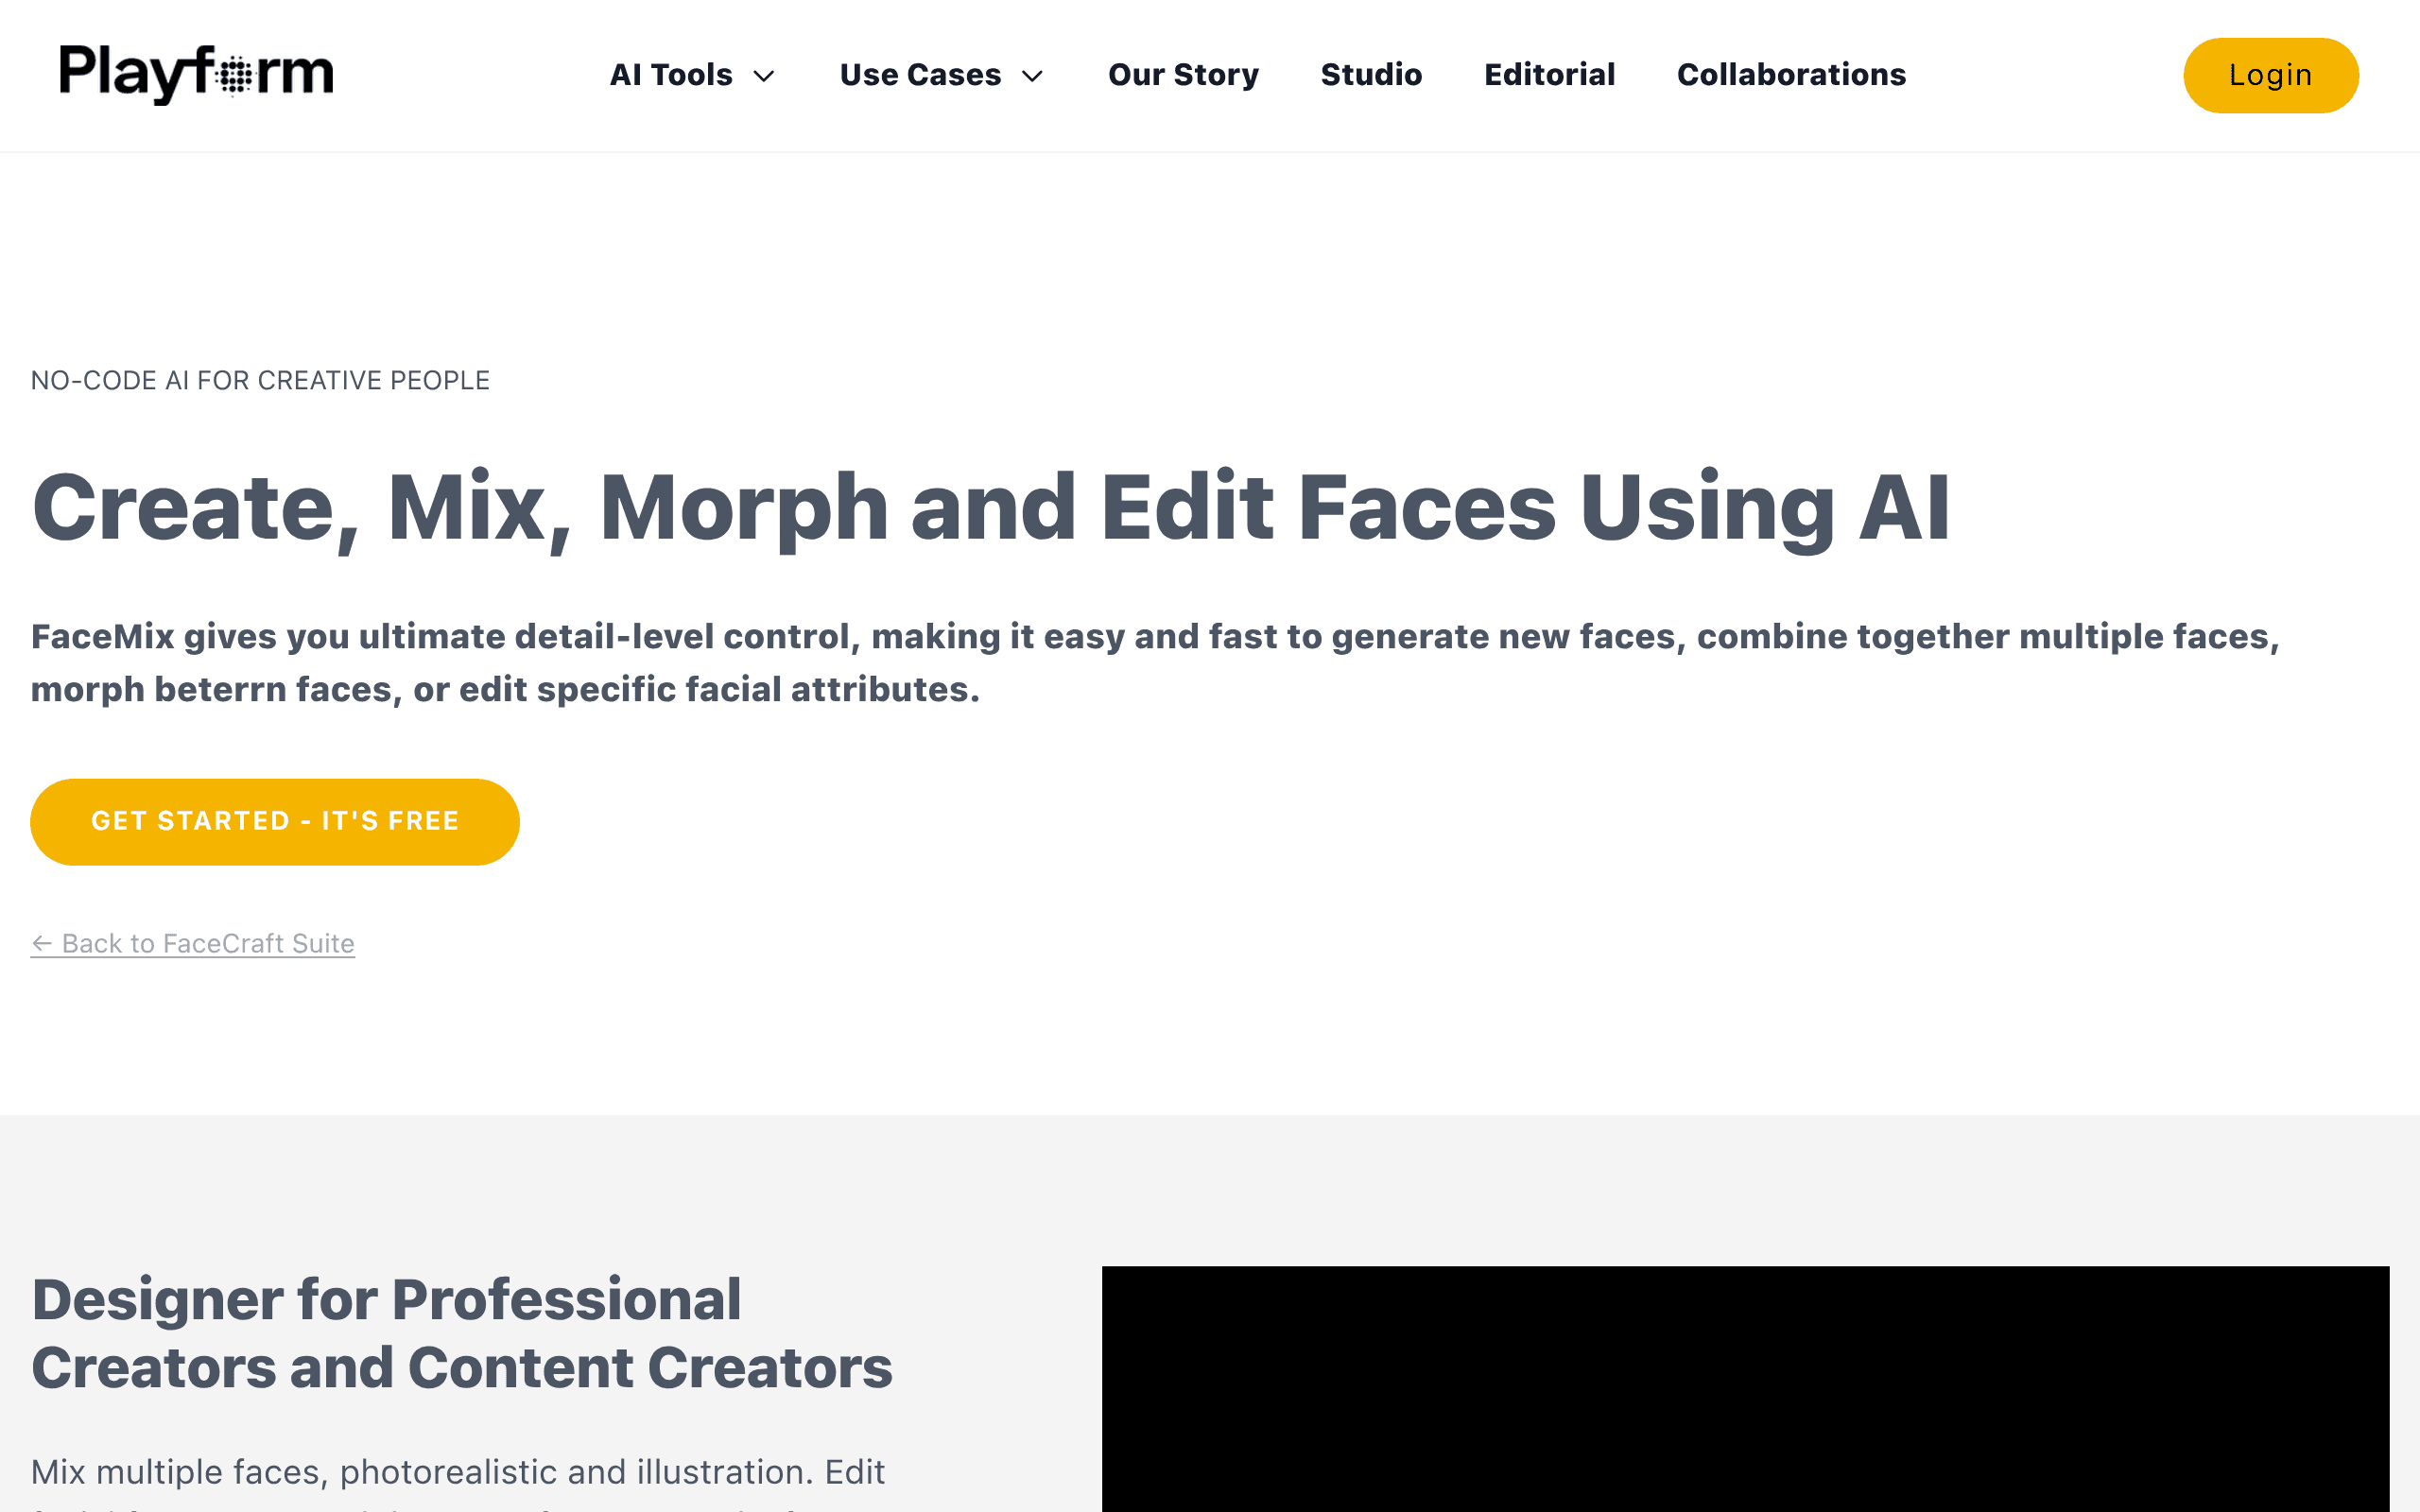Click Get Started - It's Free button
The height and width of the screenshot is (1512, 2420).
[x=275, y=822]
